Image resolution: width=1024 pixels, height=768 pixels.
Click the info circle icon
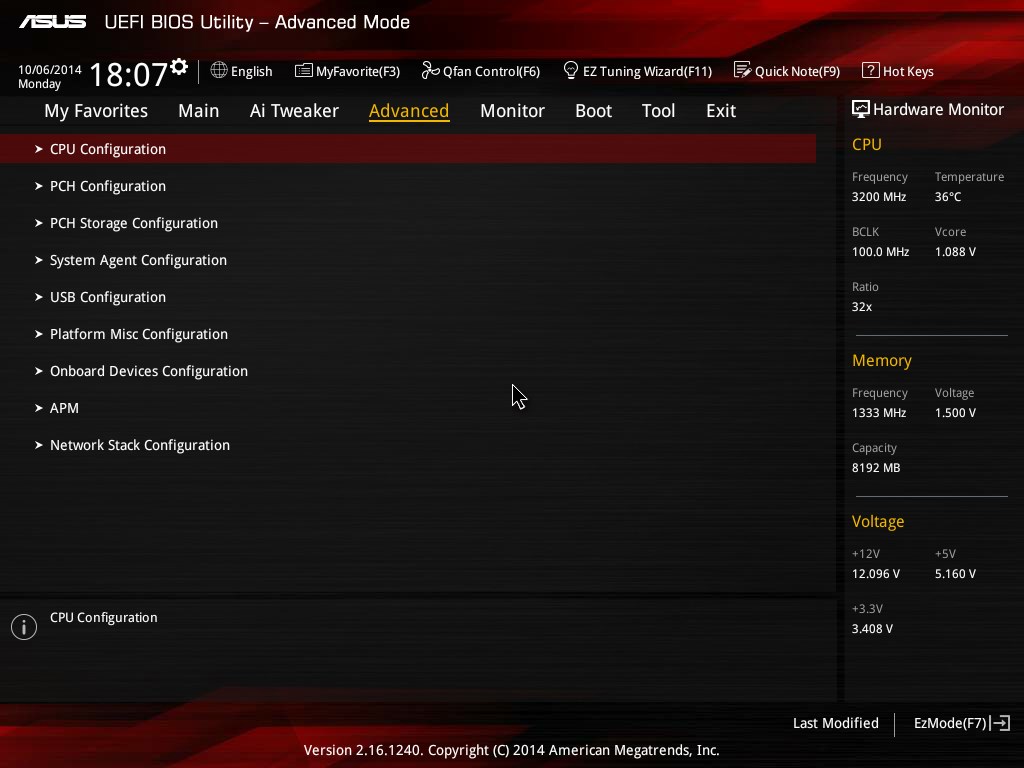[x=24, y=627]
